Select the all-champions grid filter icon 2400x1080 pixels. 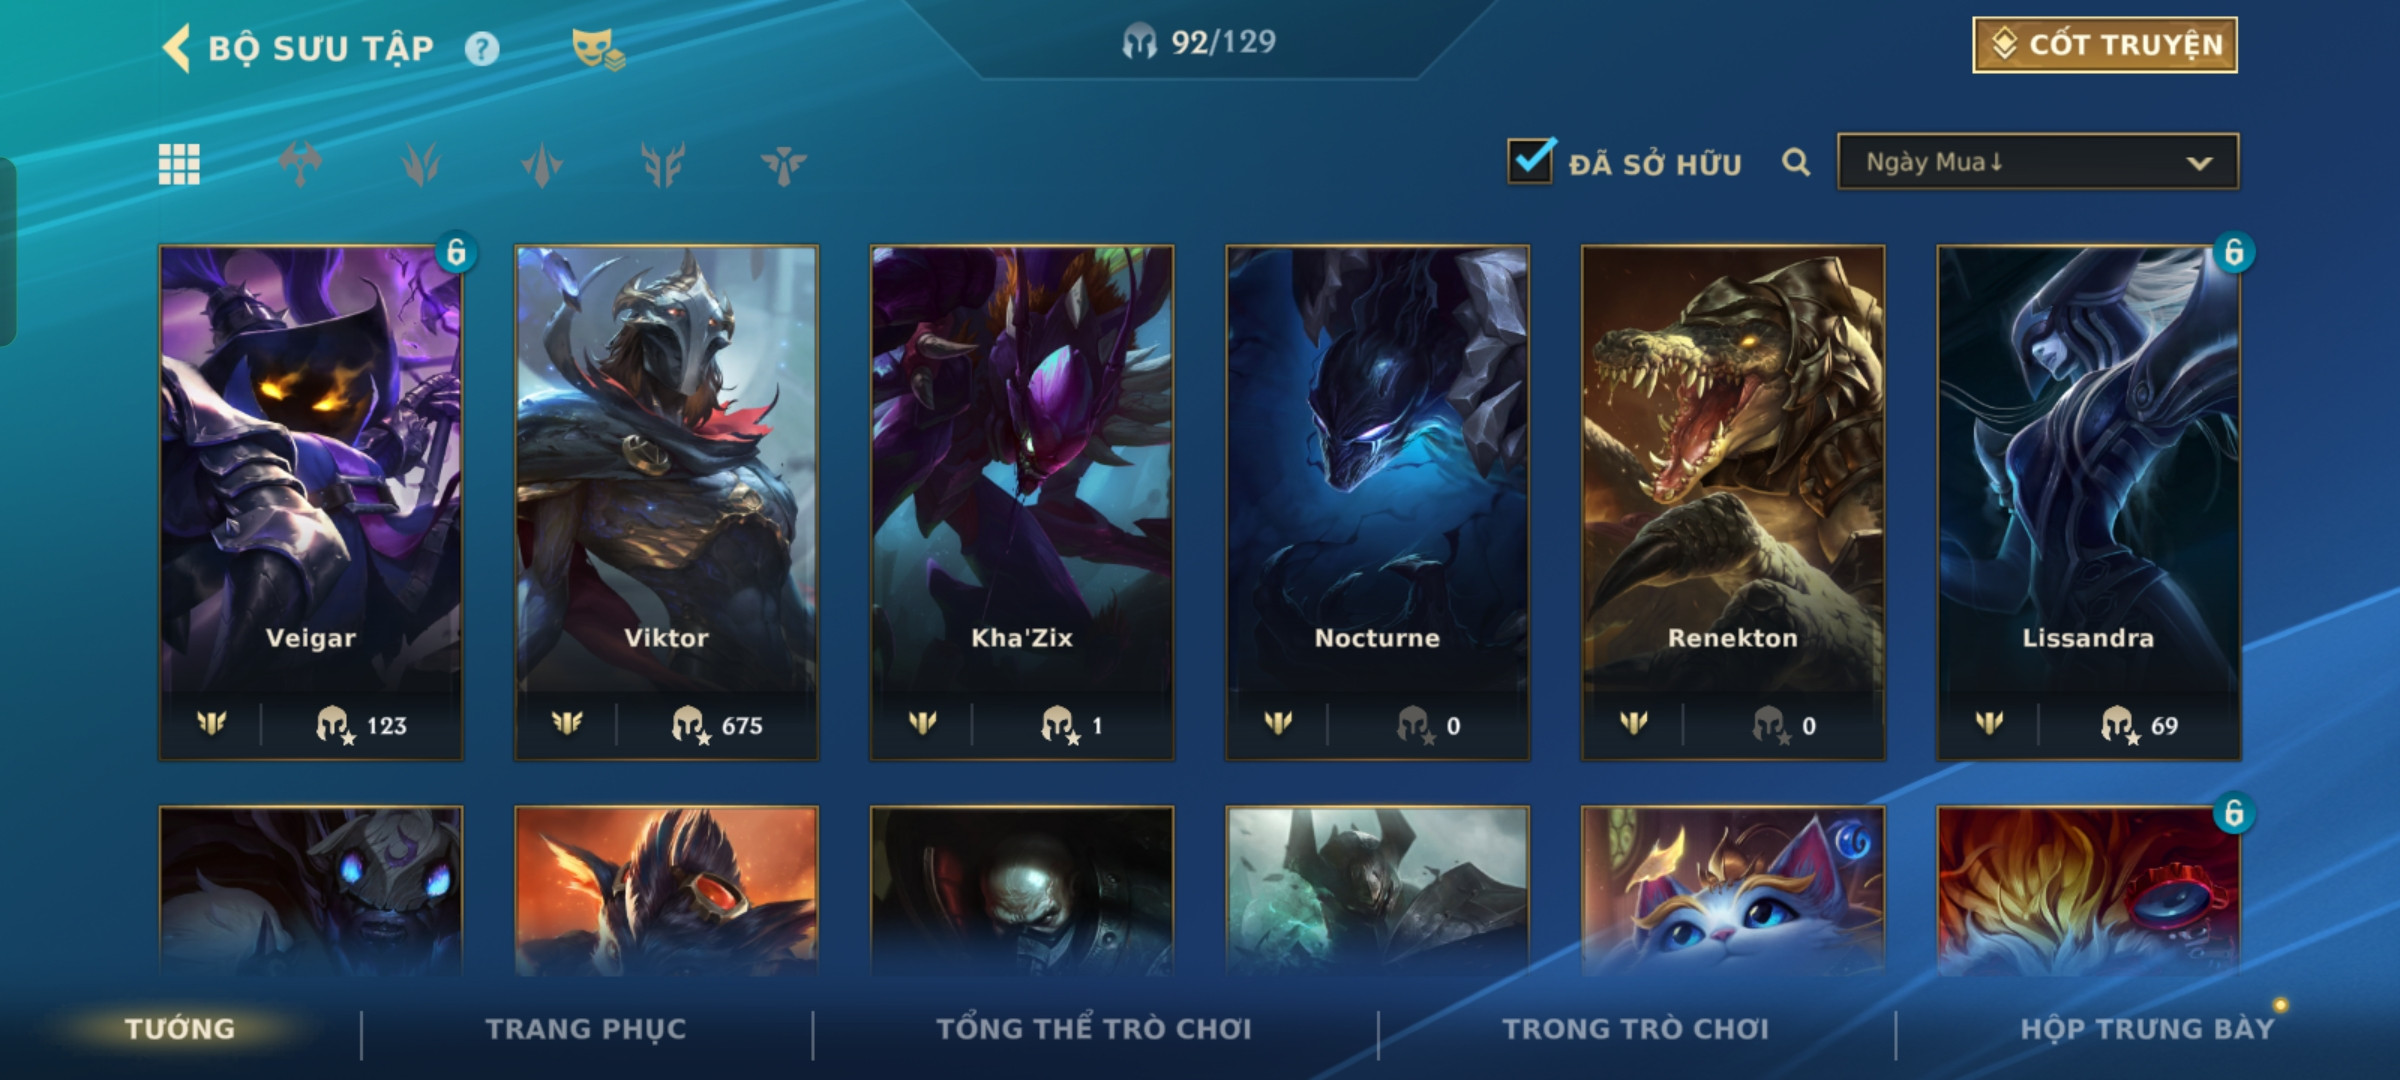click(x=179, y=164)
